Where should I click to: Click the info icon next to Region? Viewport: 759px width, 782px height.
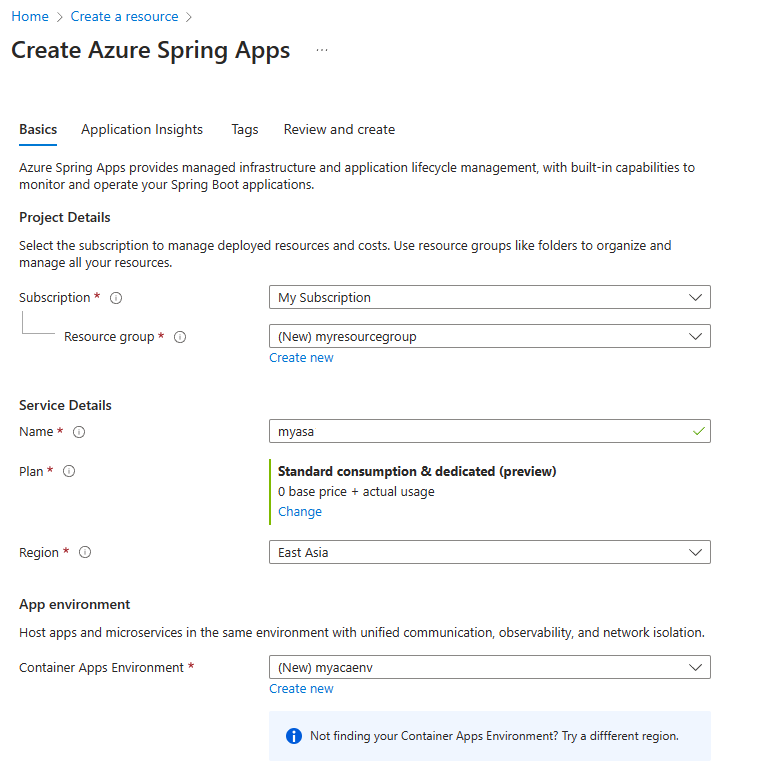[85, 552]
